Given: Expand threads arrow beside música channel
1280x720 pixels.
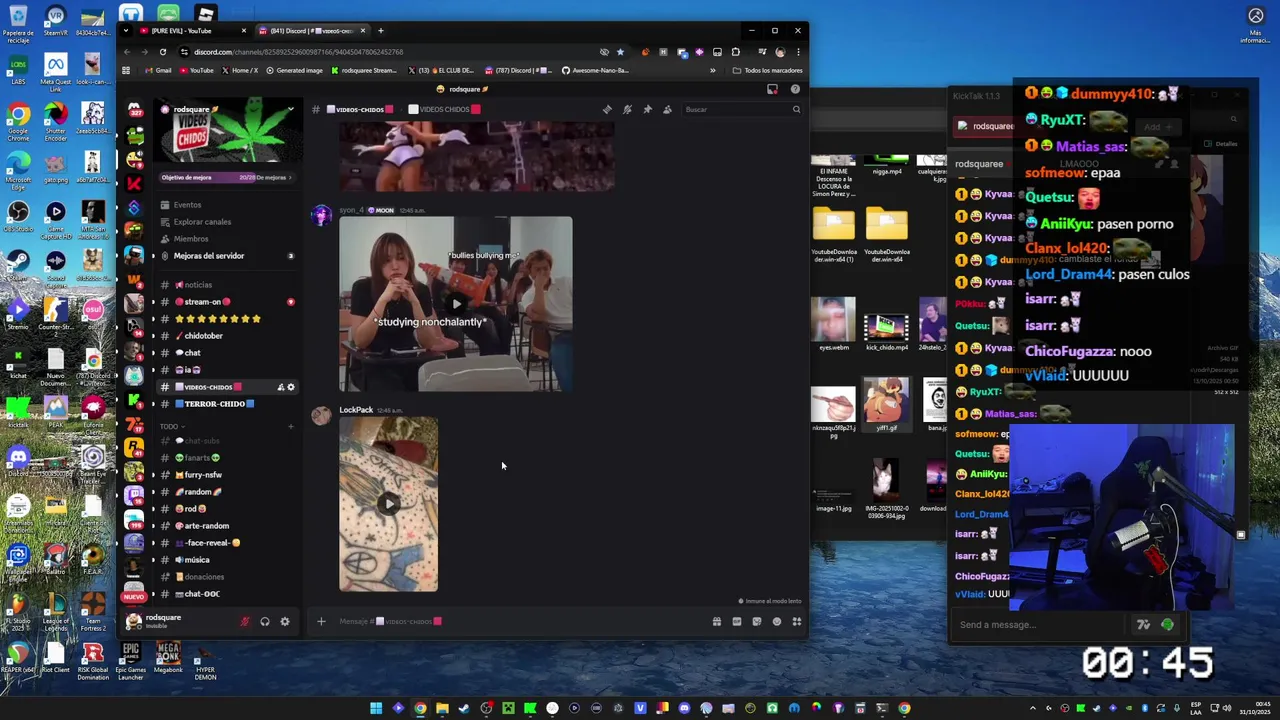Looking at the screenshot, I should coord(153,560).
